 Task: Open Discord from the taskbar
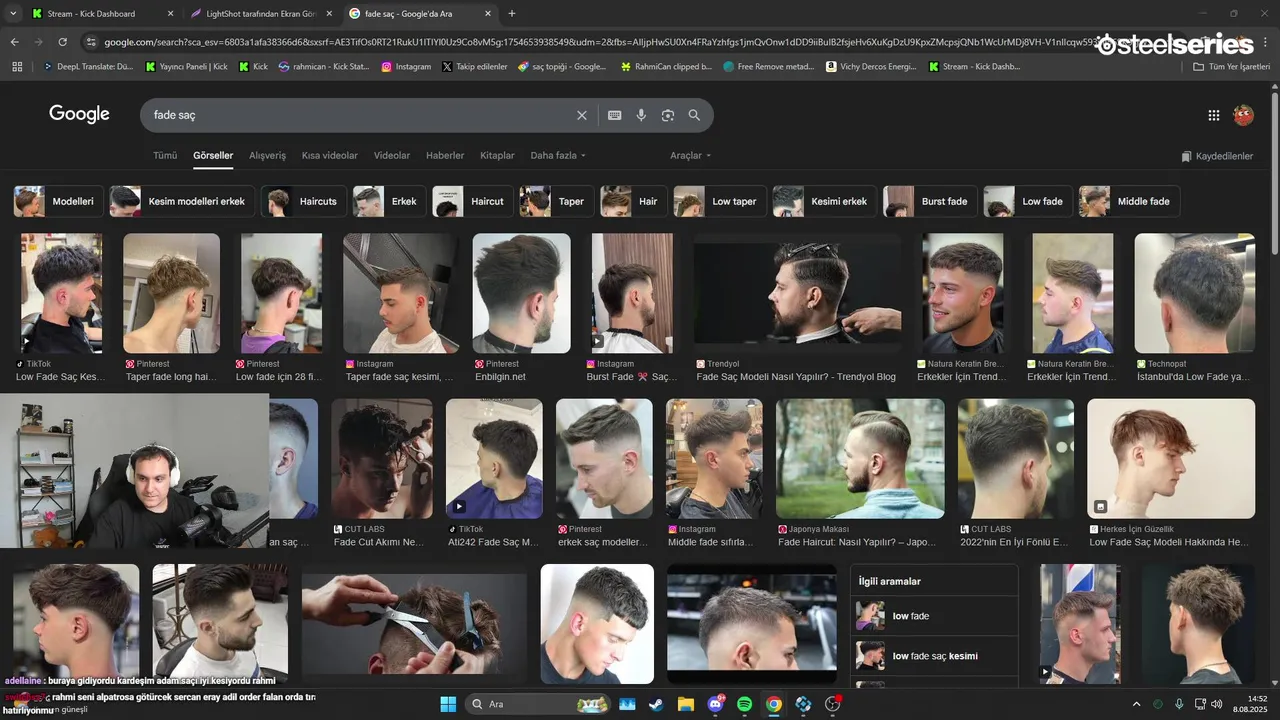tap(716, 704)
